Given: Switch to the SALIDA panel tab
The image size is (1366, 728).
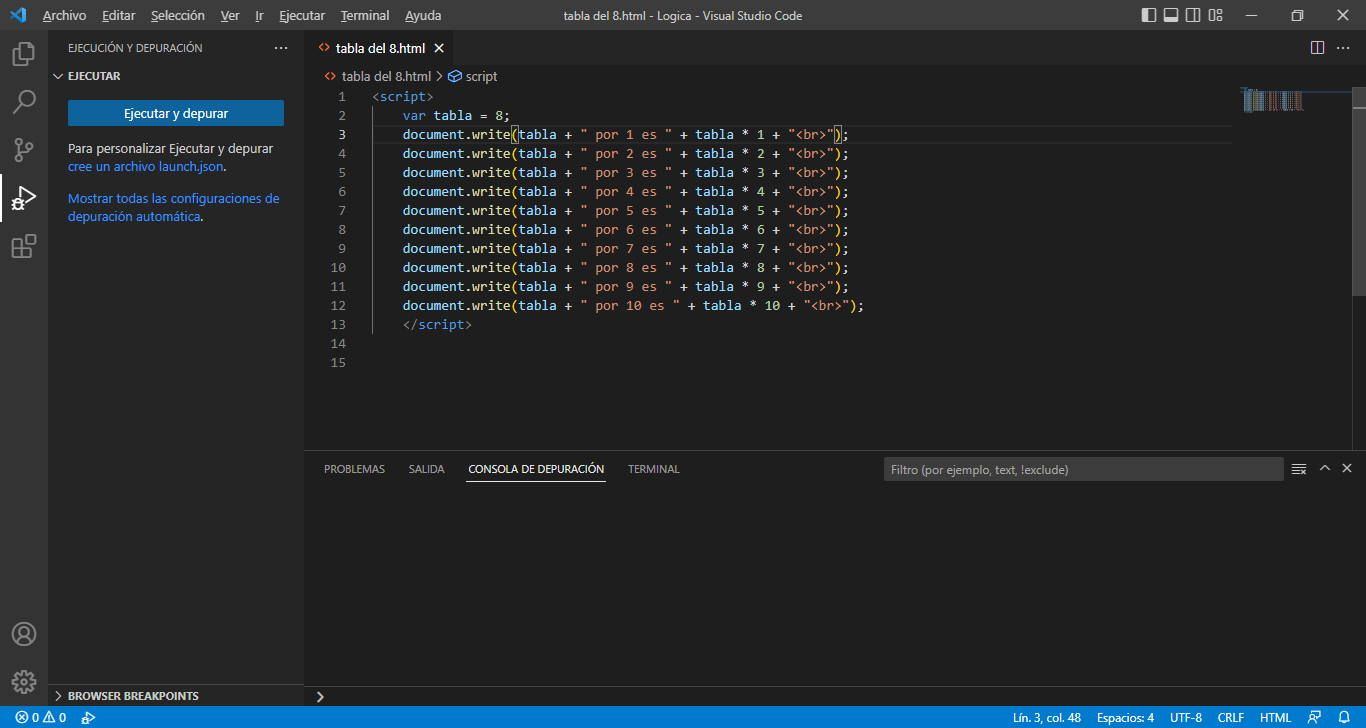Looking at the screenshot, I should coord(426,469).
